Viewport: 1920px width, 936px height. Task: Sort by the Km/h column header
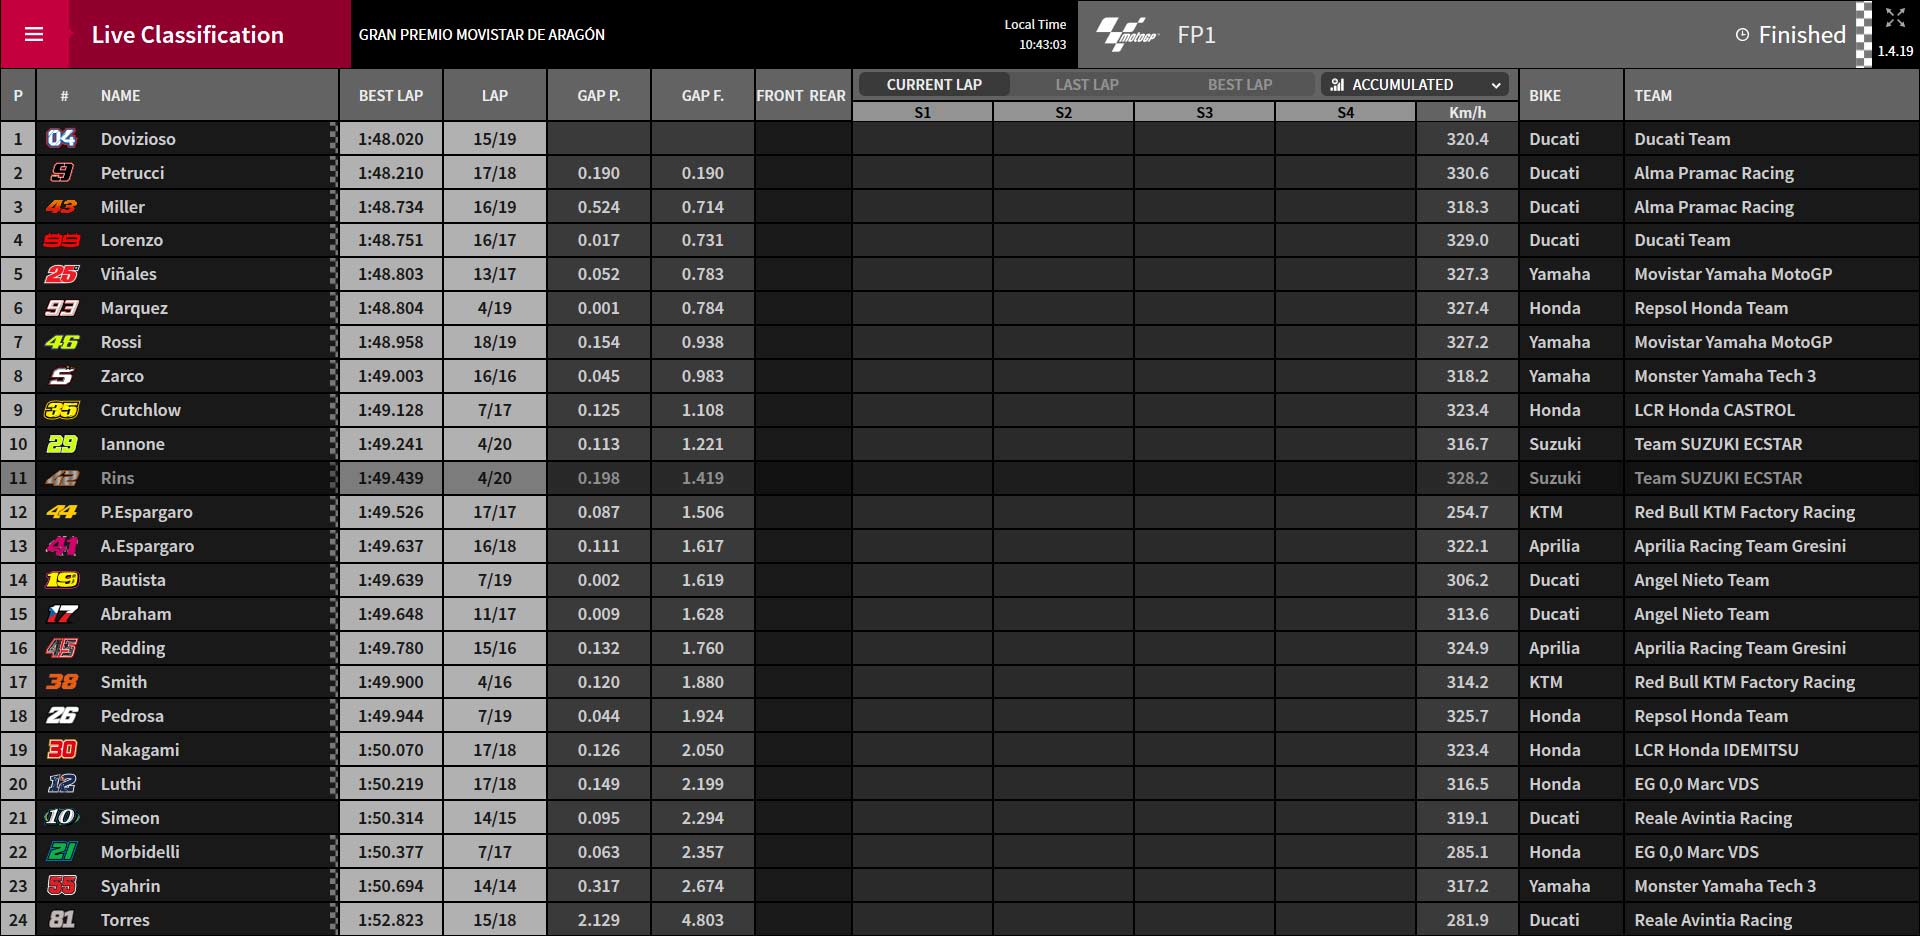click(1467, 112)
